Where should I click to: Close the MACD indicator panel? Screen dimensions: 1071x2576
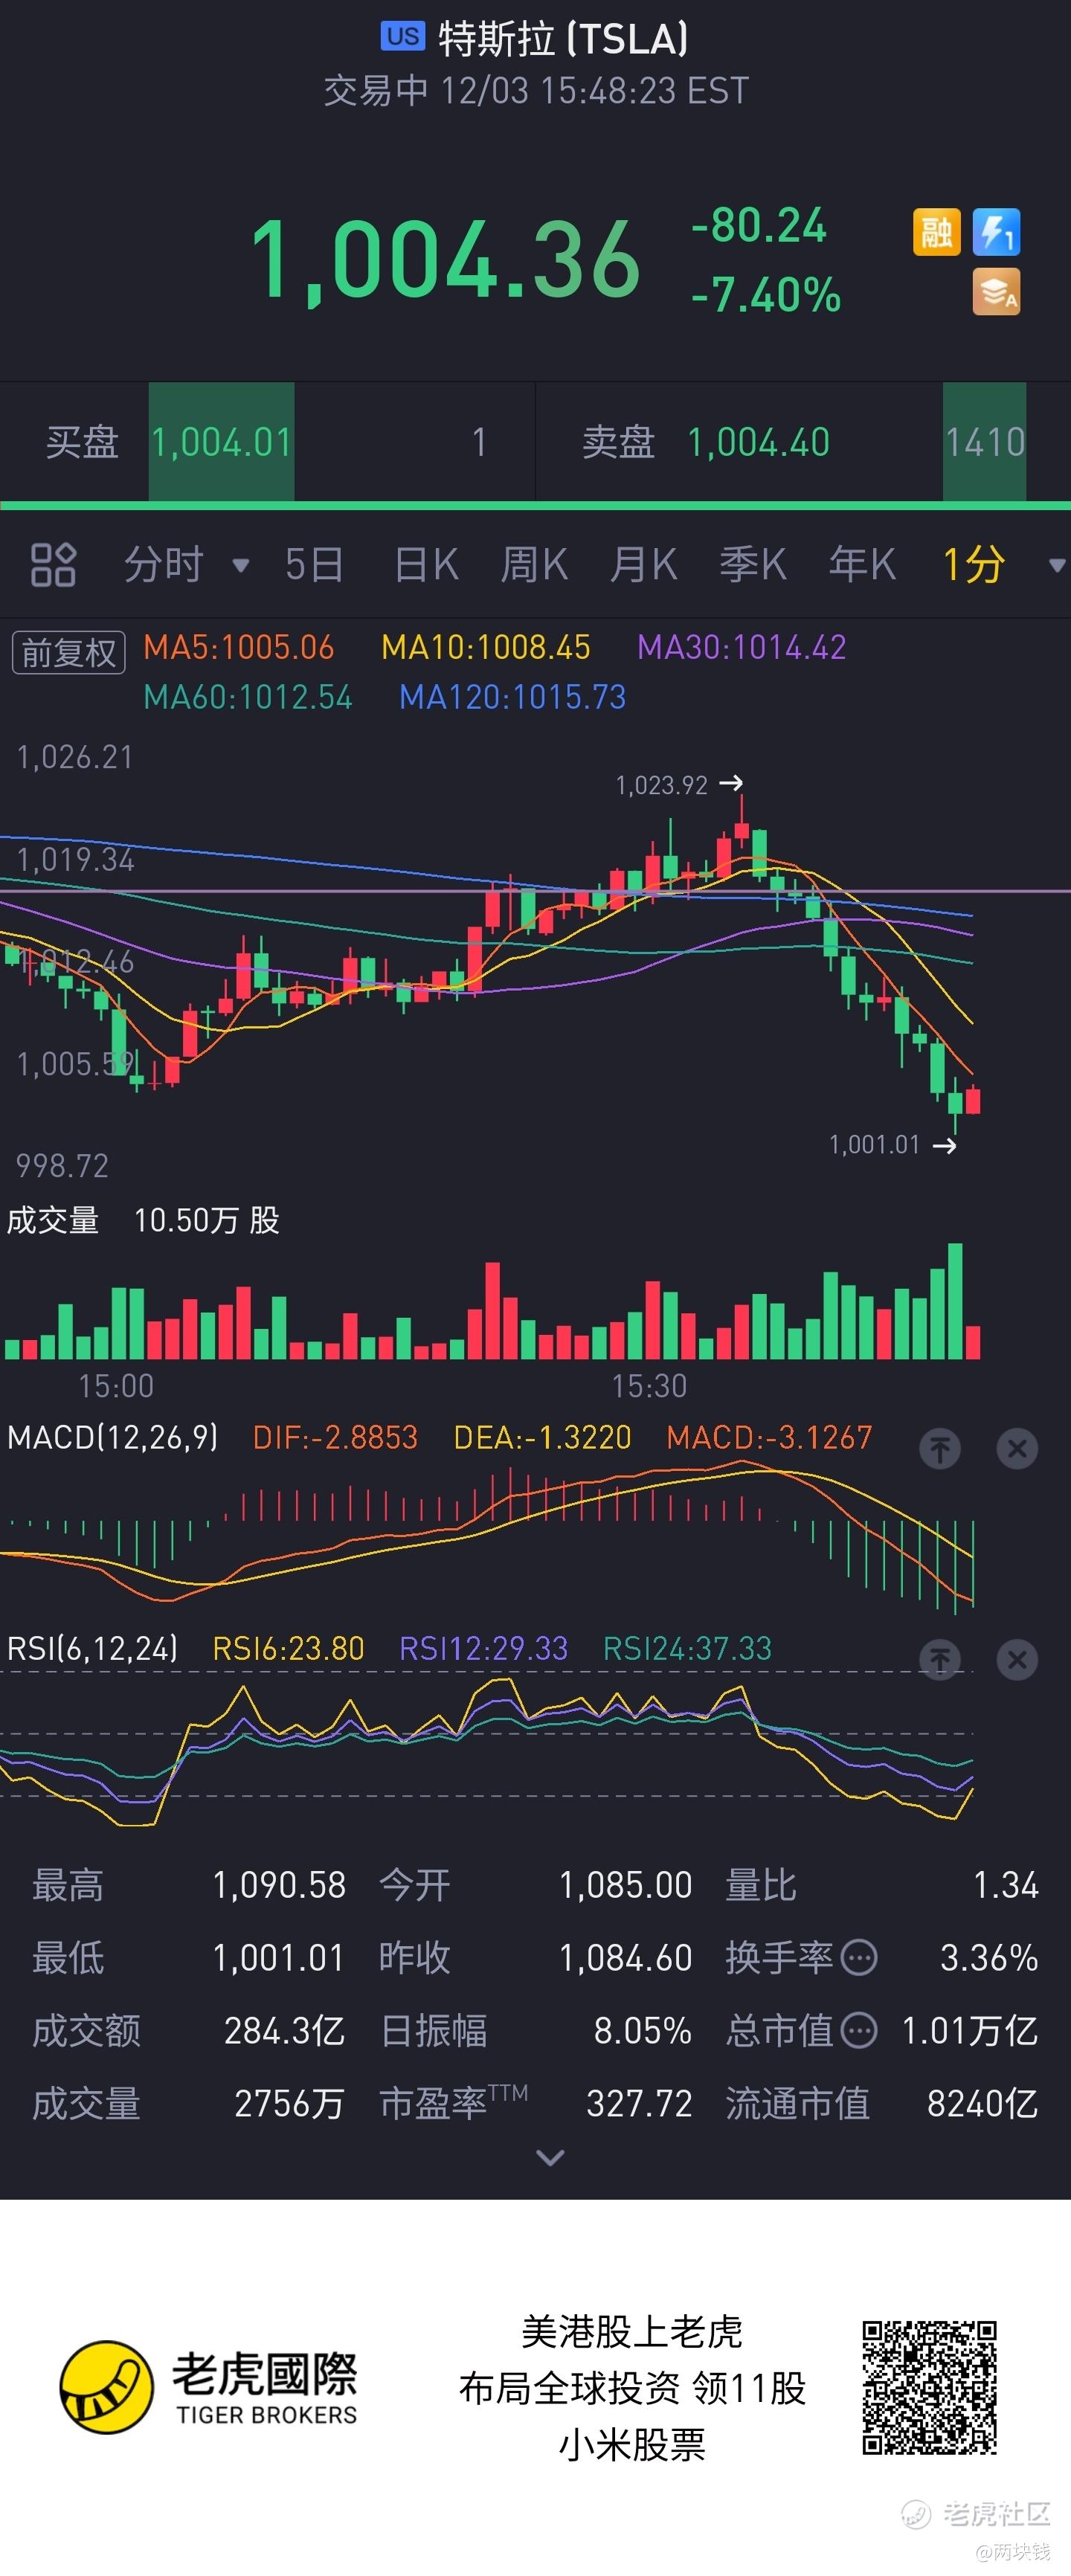coord(1017,1449)
